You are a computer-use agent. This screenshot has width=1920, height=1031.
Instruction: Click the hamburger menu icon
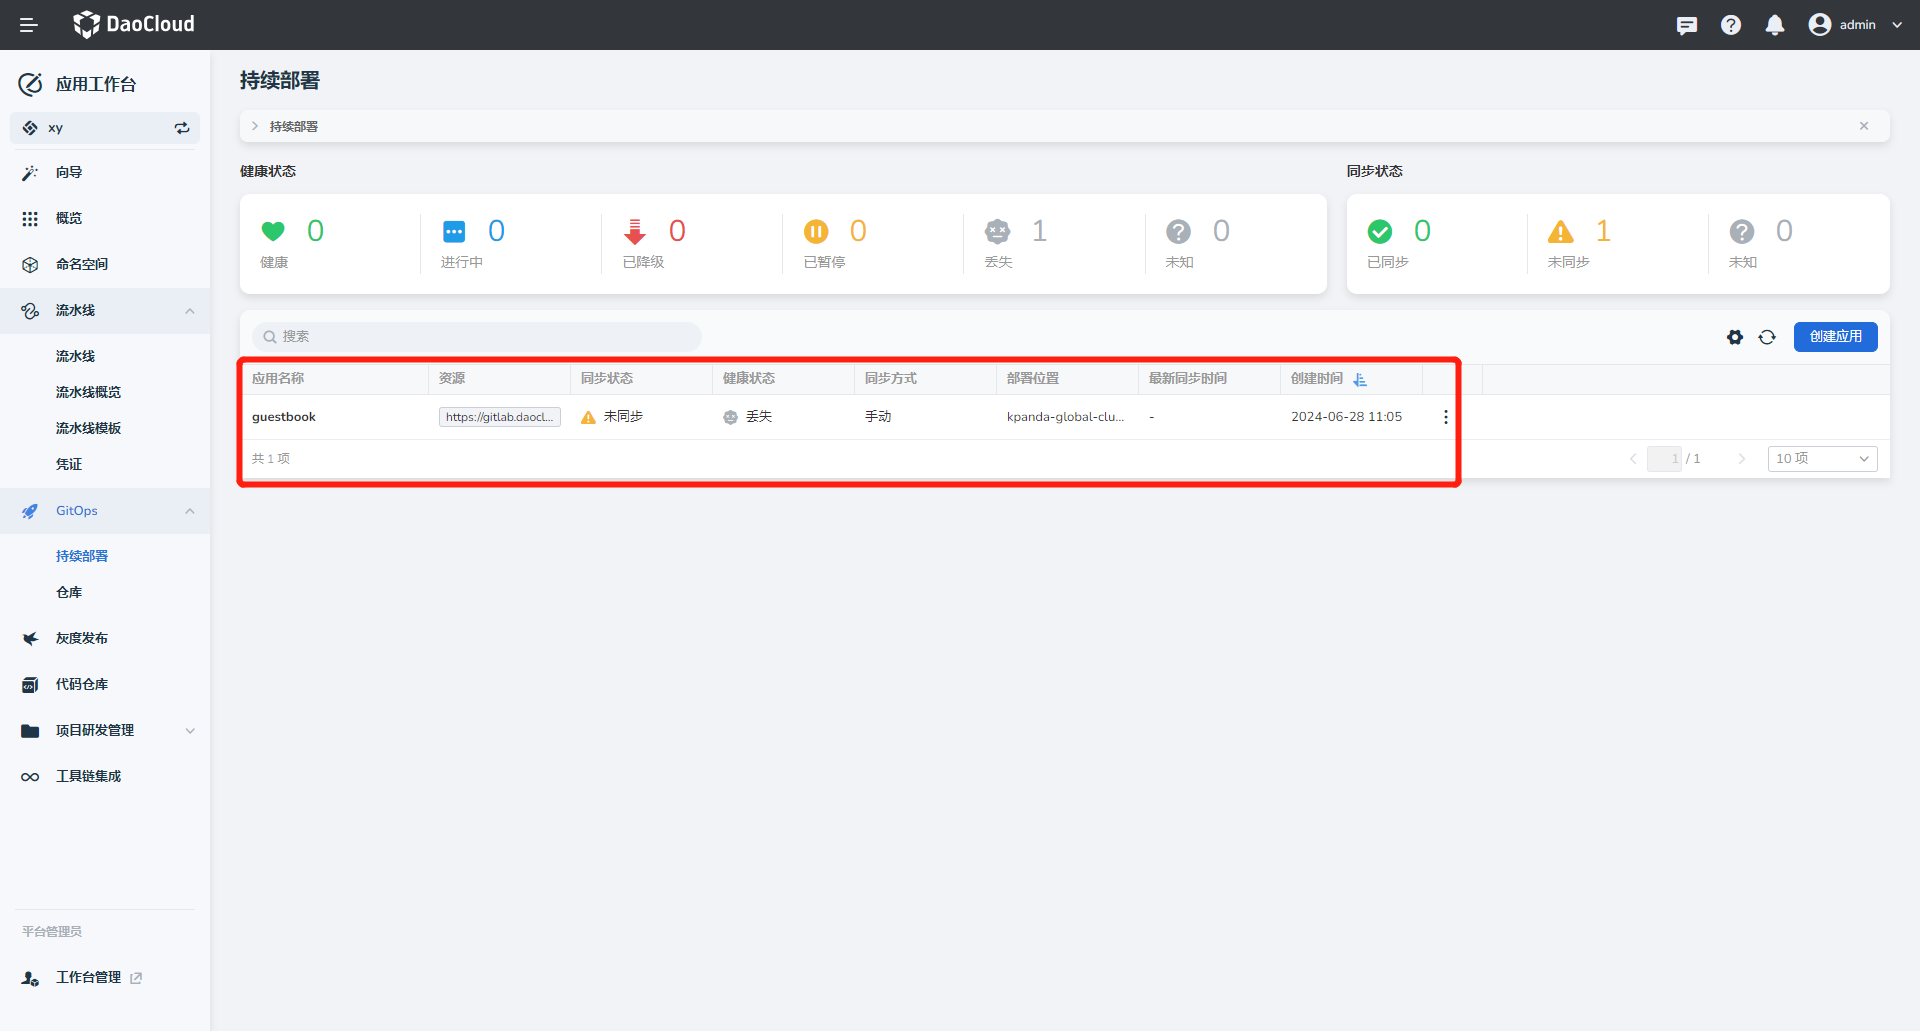pyautogui.click(x=29, y=25)
